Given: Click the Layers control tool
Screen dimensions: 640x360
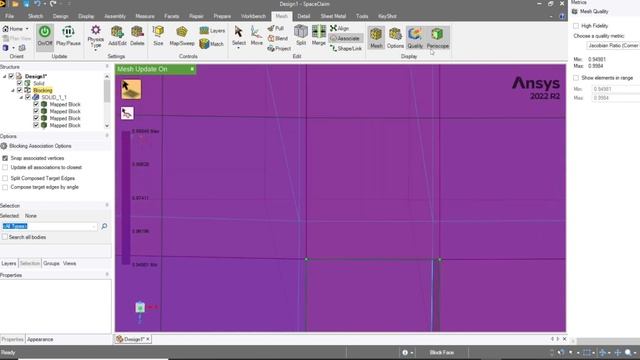Looking at the screenshot, I should click(x=212, y=31).
